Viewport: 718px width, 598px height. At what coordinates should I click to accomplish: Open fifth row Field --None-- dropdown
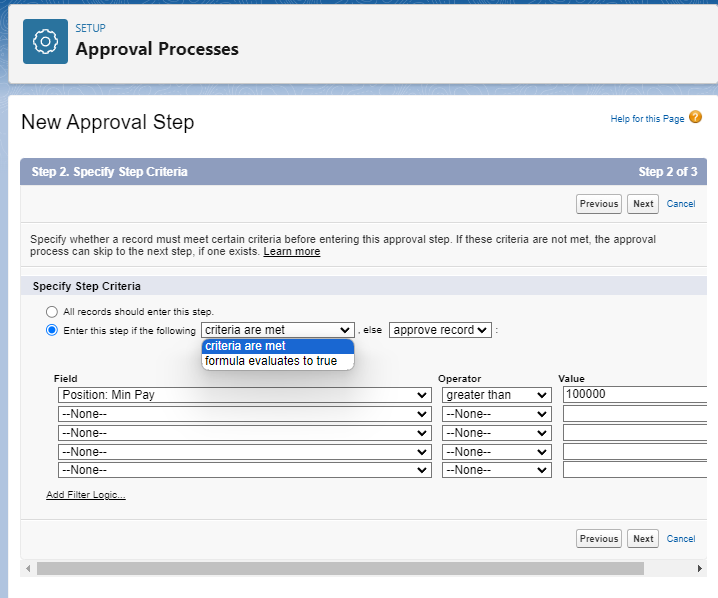click(x=245, y=470)
